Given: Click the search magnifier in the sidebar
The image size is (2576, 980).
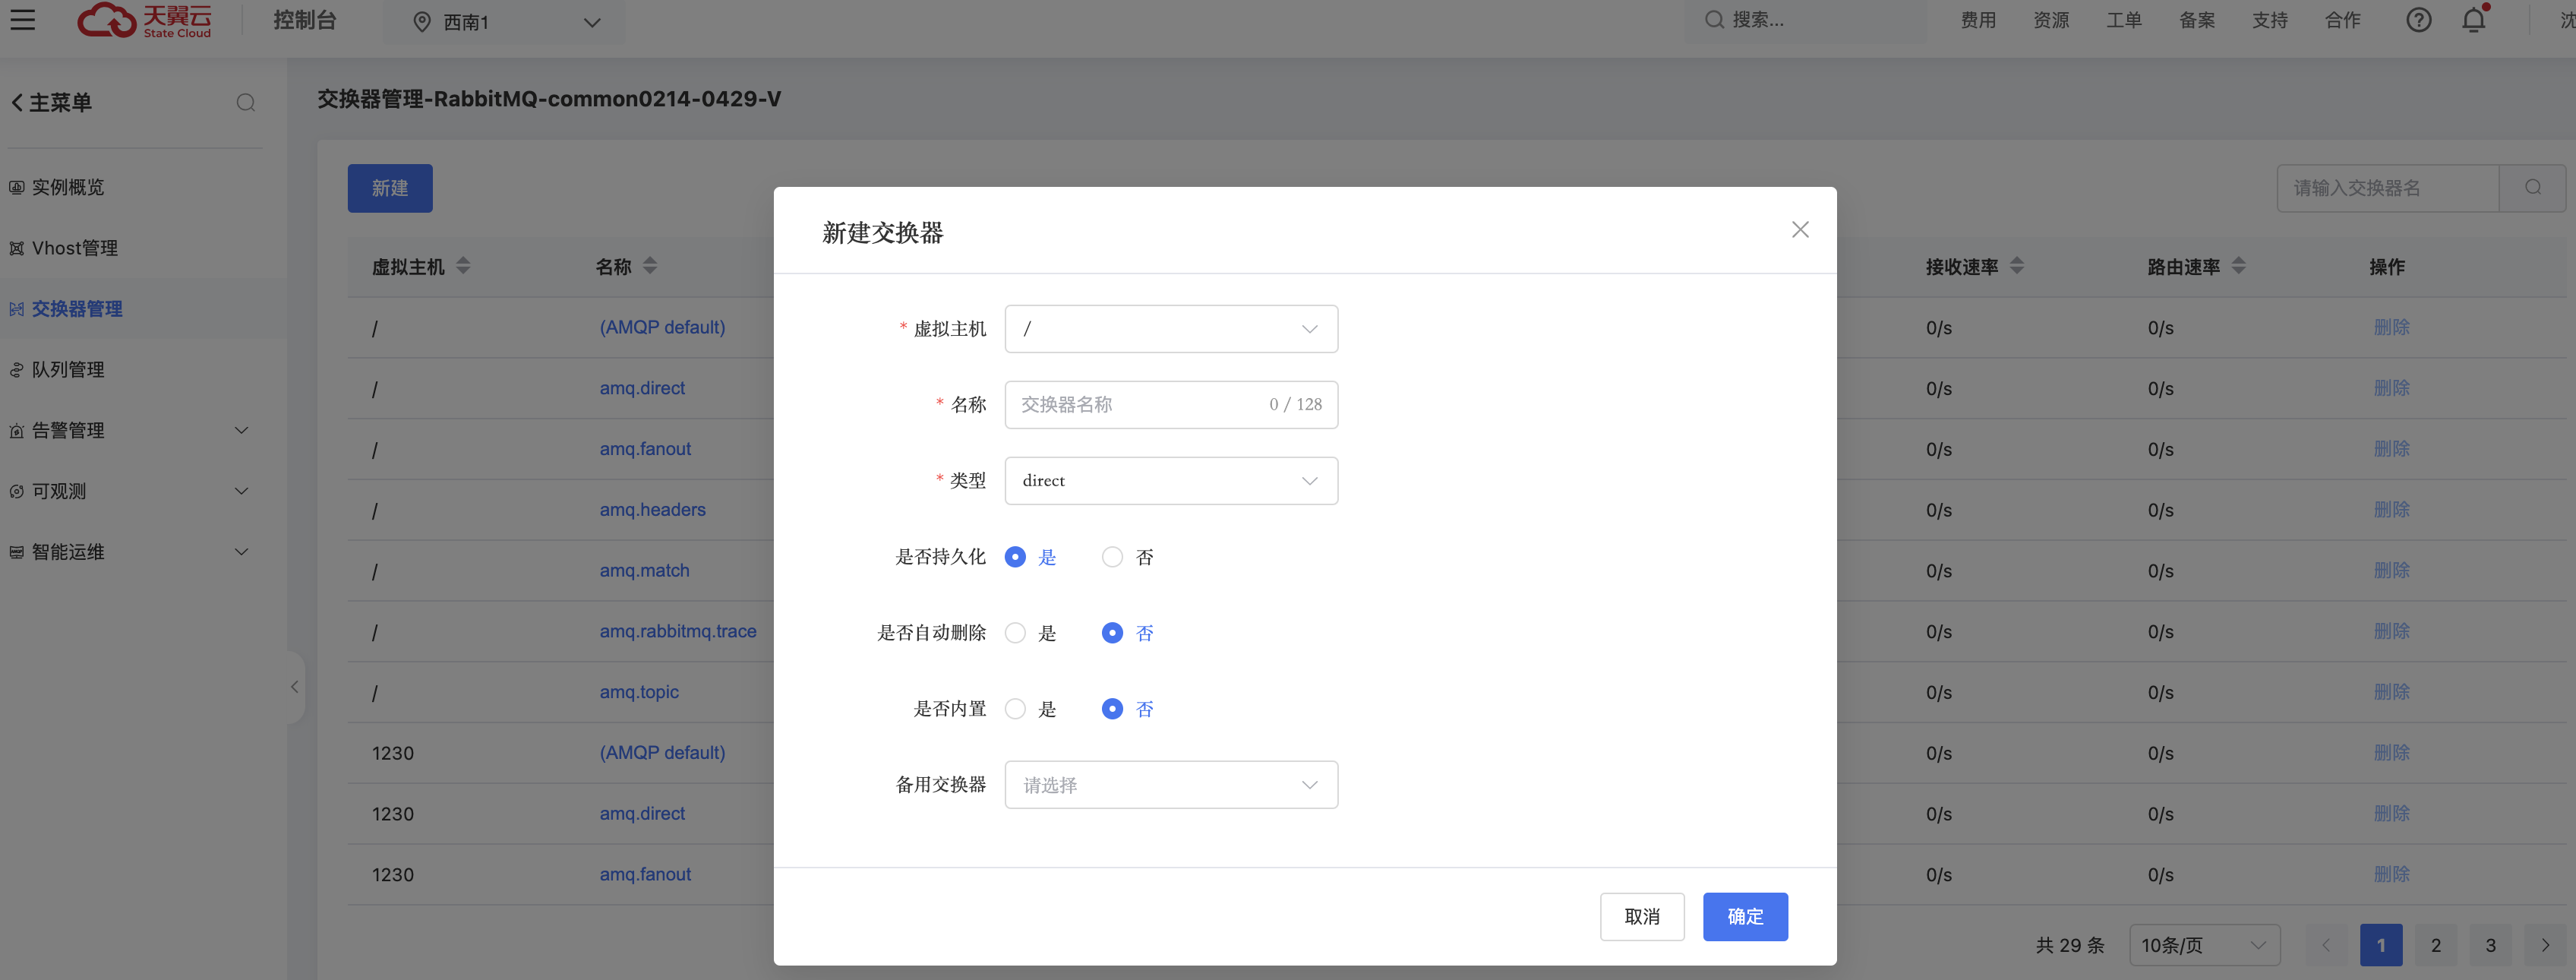Looking at the screenshot, I should coord(246,102).
